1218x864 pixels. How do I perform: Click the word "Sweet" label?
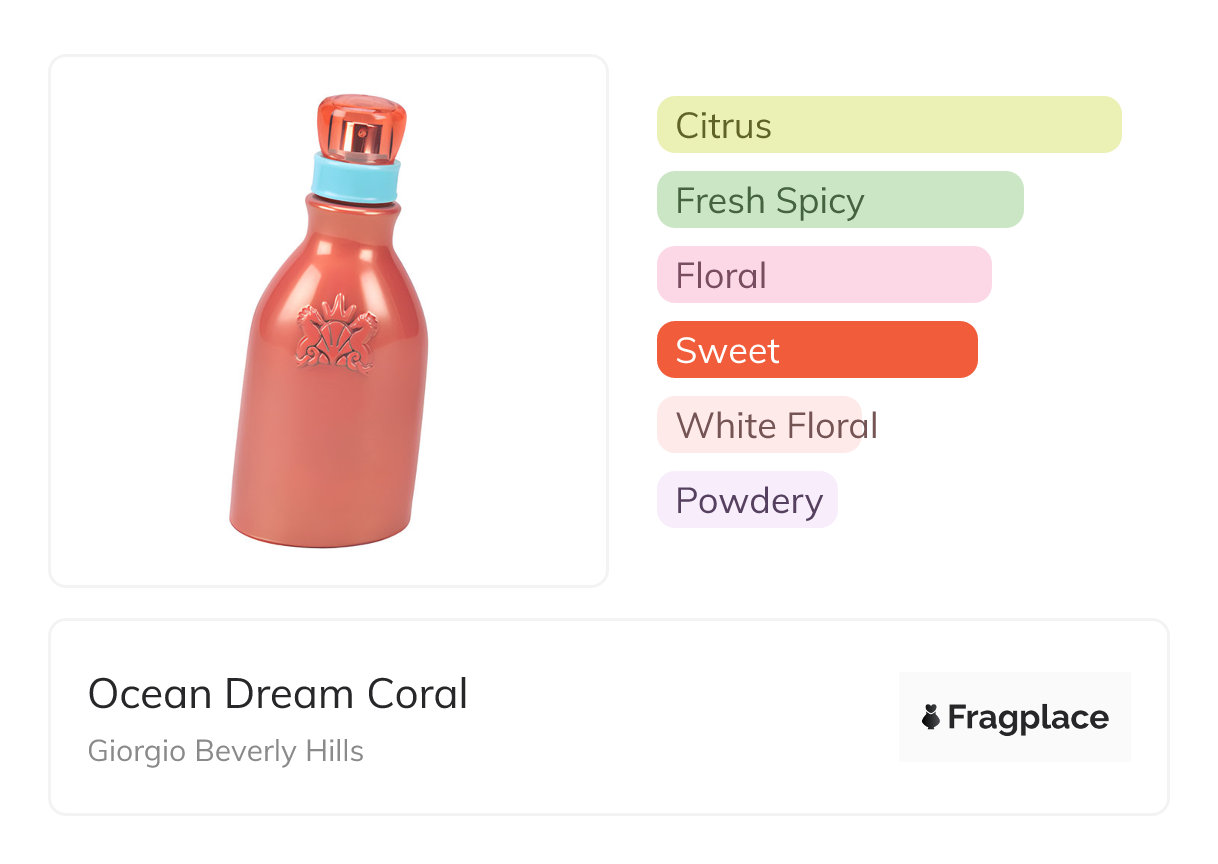point(727,350)
